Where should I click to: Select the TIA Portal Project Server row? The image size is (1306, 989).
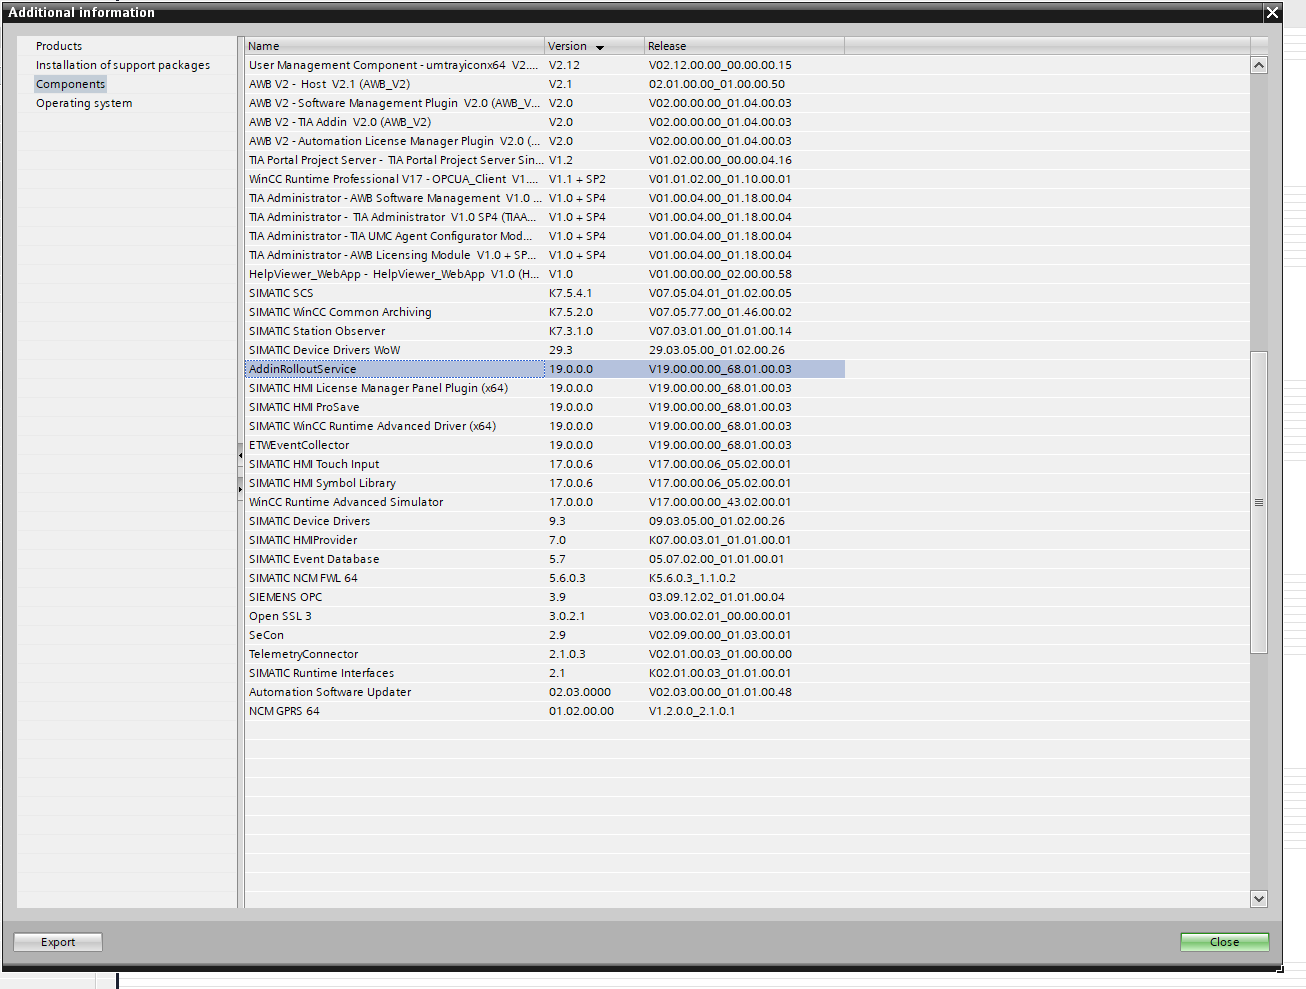click(x=545, y=160)
